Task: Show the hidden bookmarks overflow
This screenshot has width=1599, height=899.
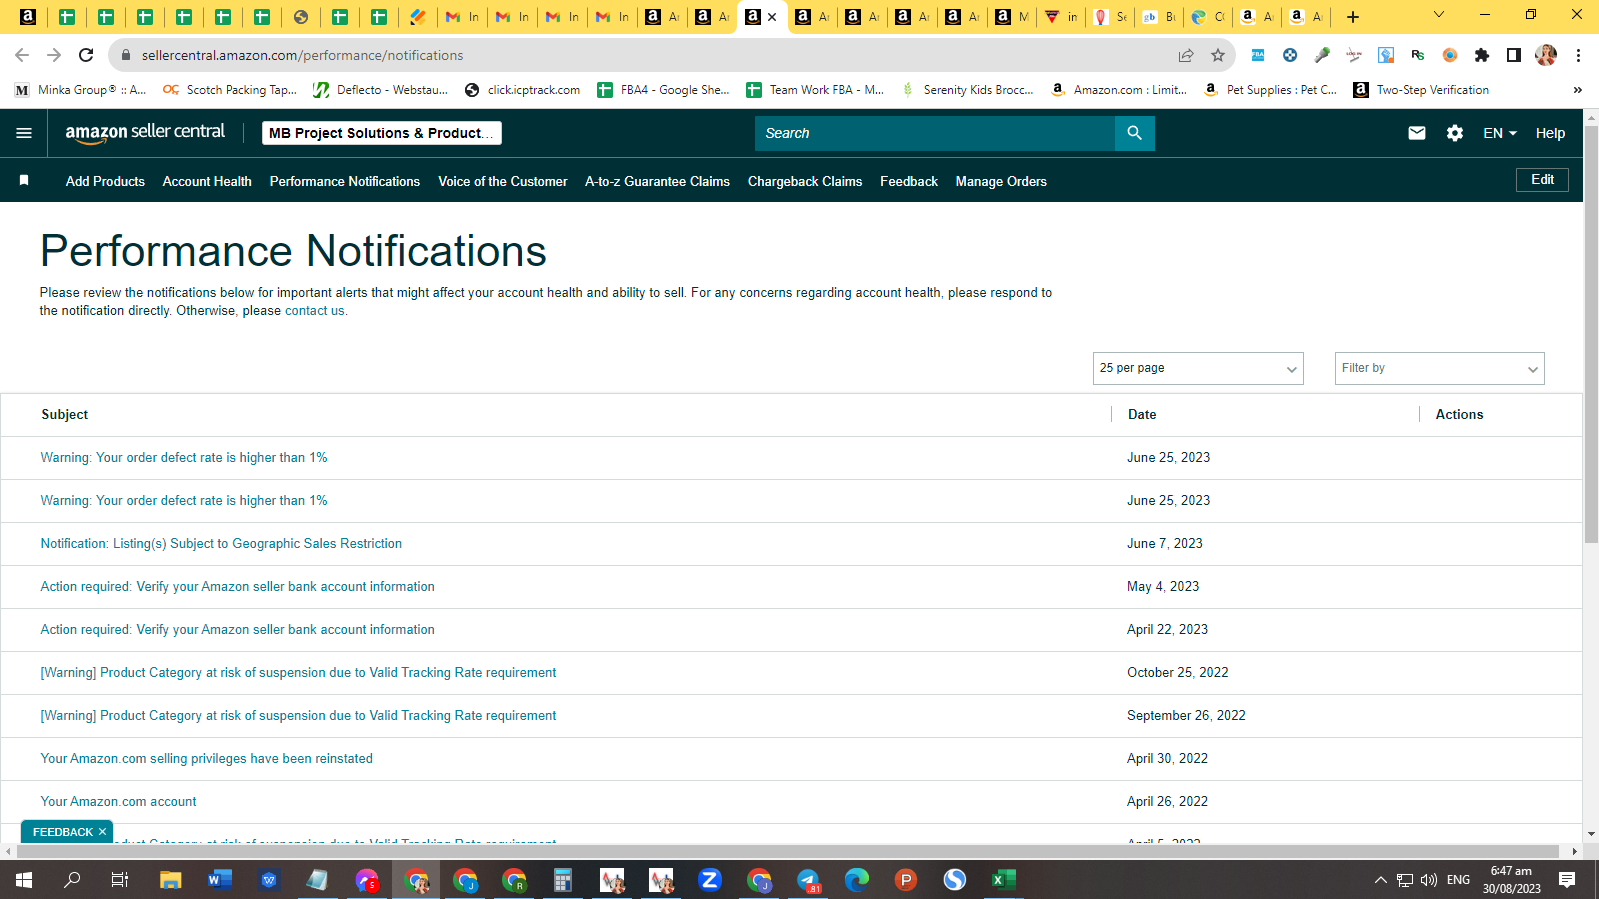Action: (1577, 90)
